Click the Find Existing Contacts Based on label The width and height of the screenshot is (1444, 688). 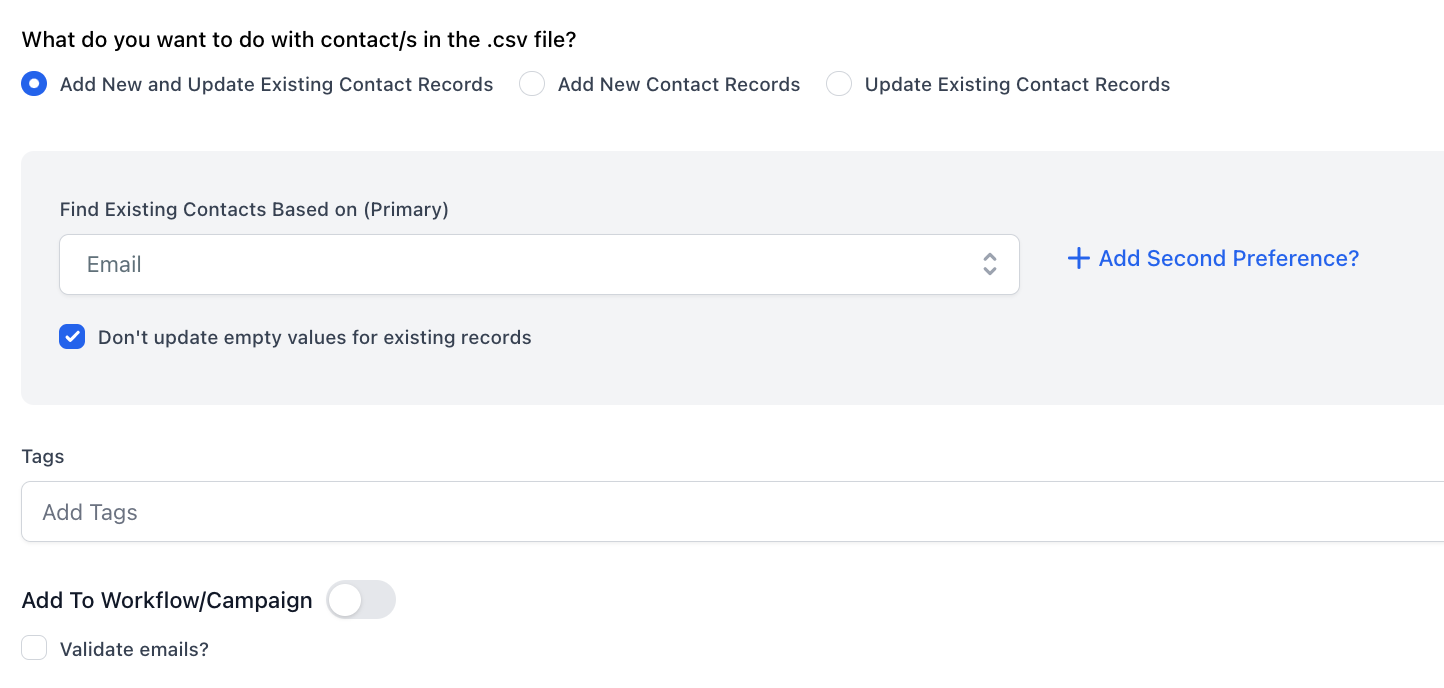(254, 209)
